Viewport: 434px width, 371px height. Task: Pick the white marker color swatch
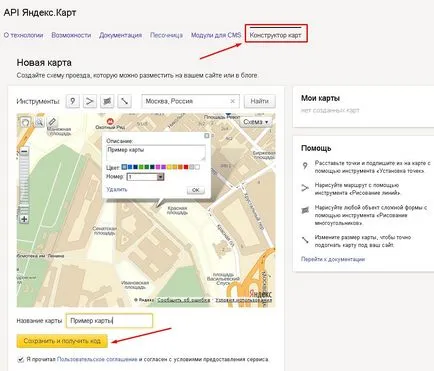click(x=197, y=167)
